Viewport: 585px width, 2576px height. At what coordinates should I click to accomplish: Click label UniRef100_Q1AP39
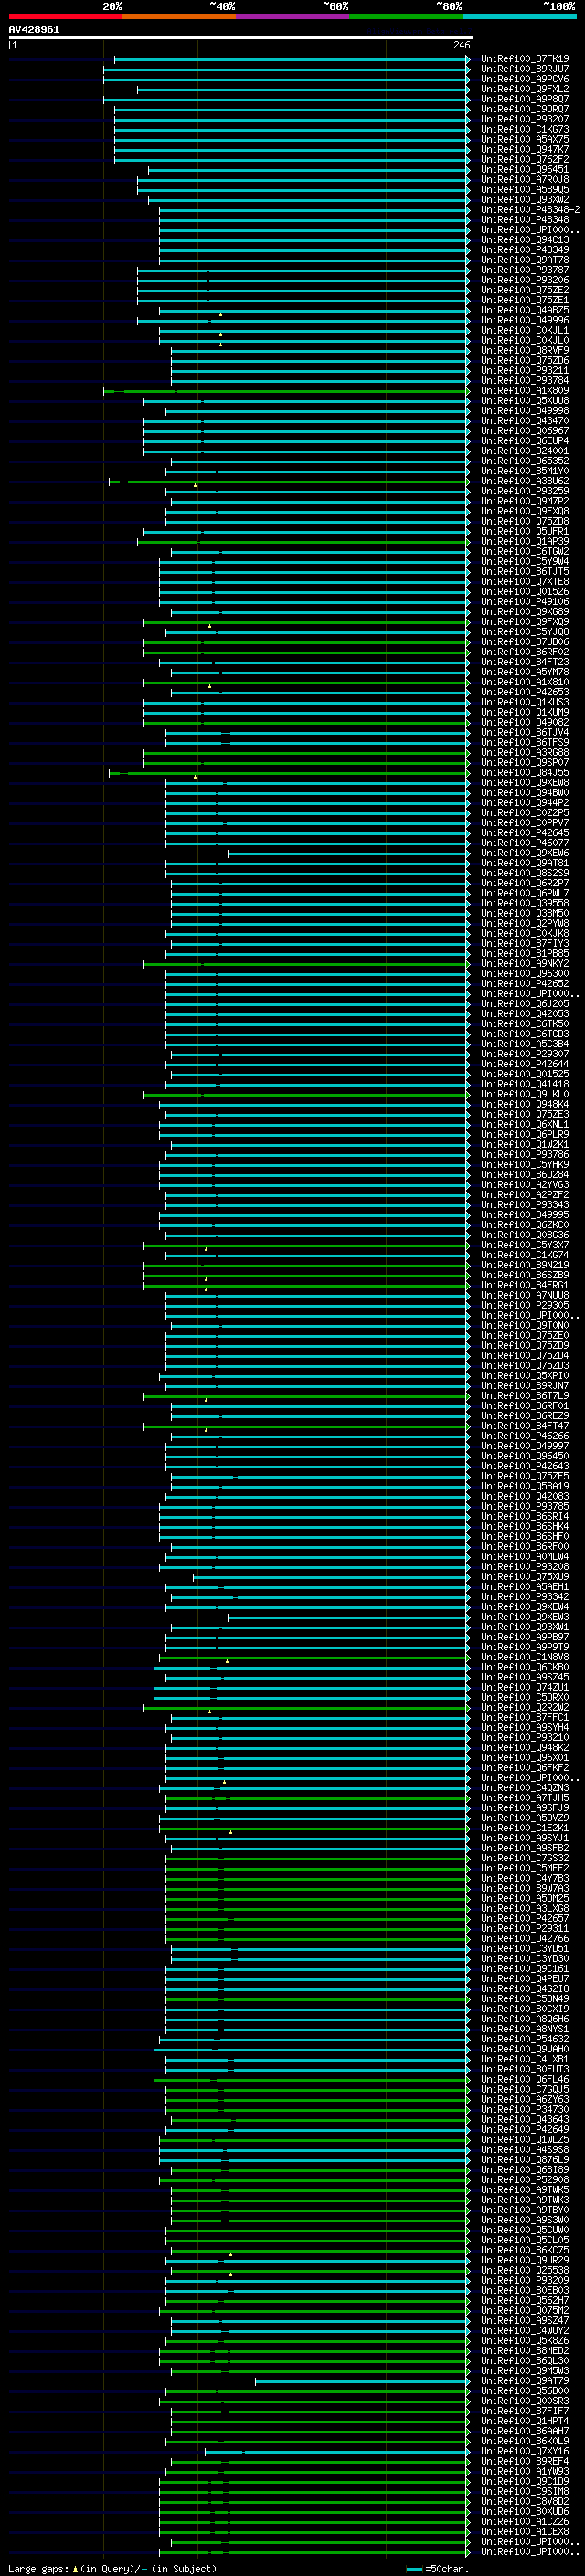[x=525, y=541]
